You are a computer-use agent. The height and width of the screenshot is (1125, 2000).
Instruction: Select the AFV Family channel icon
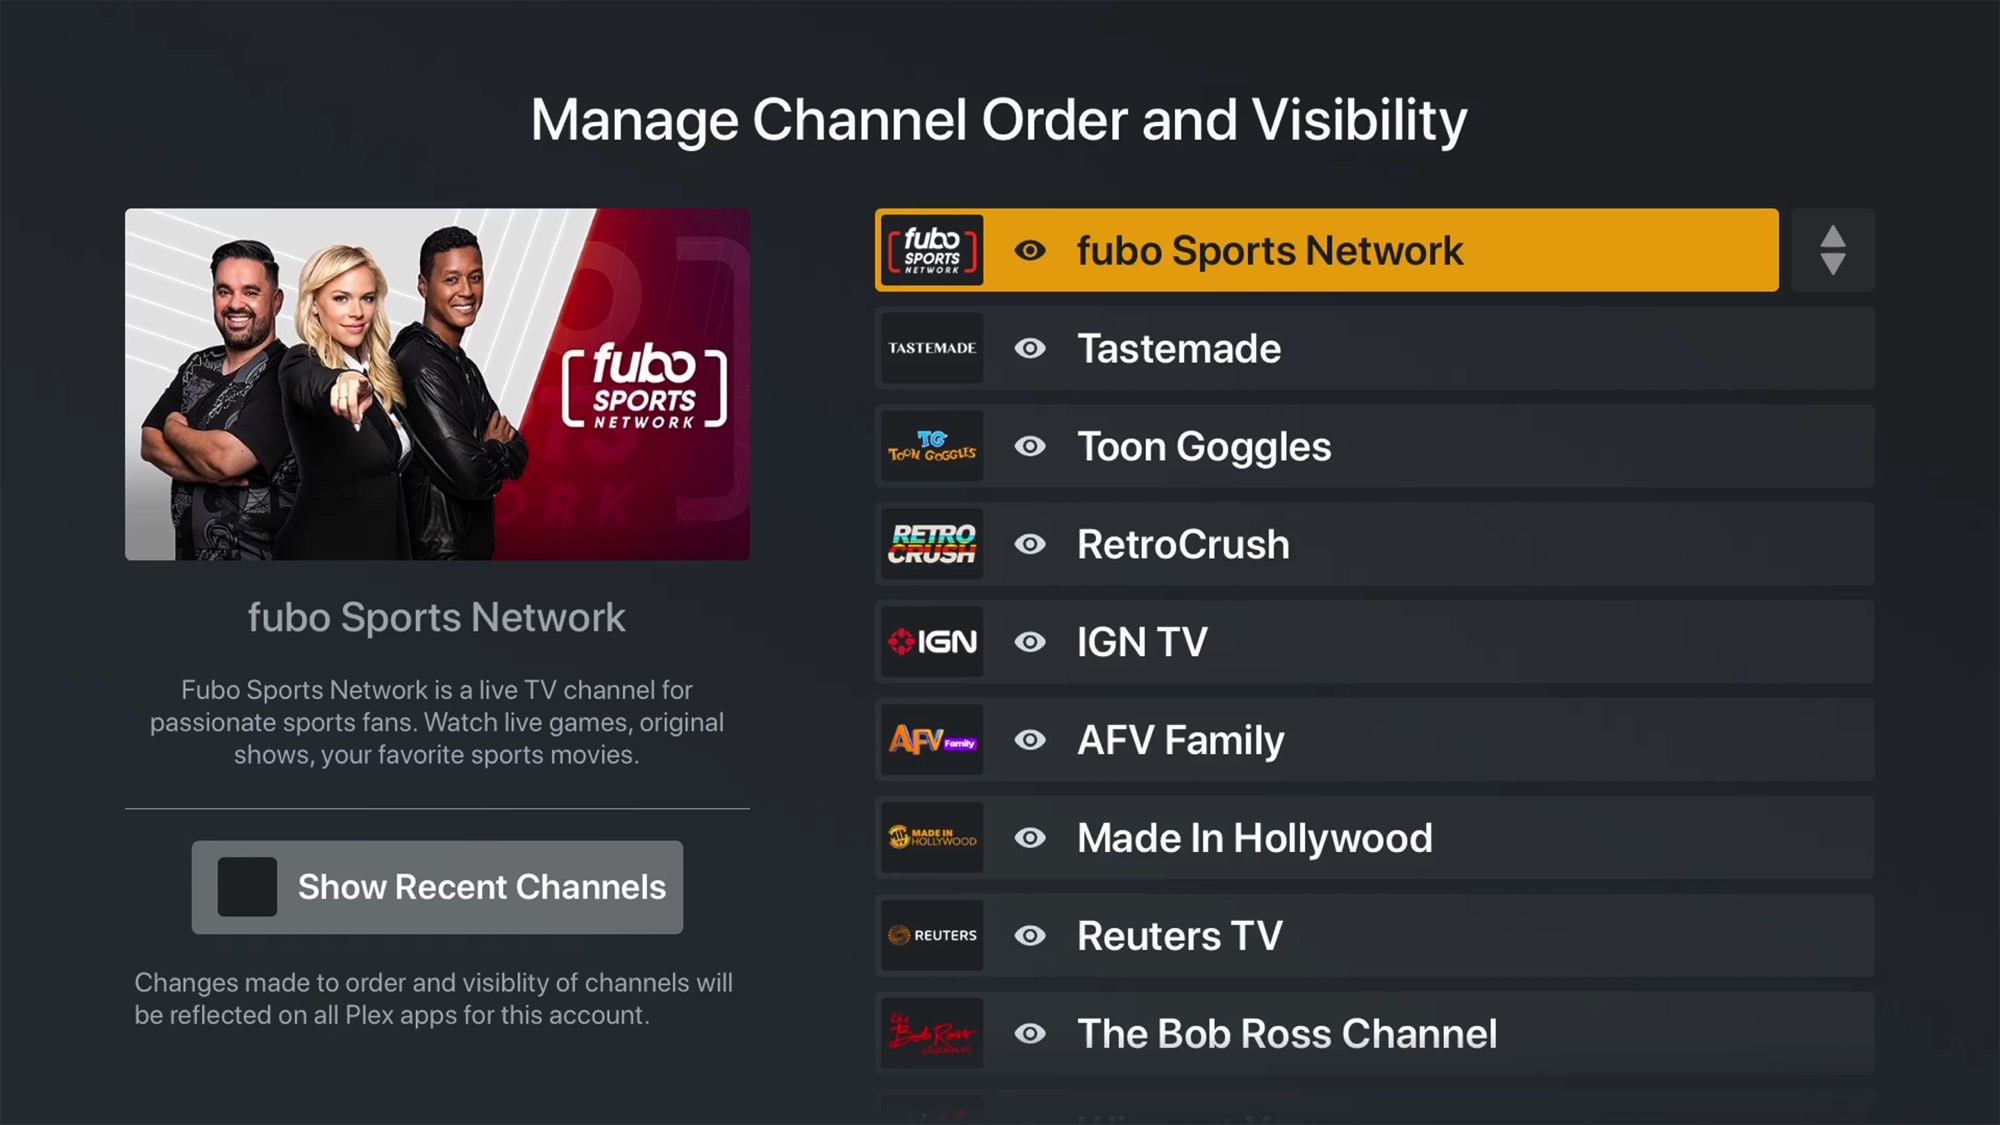[931, 739]
